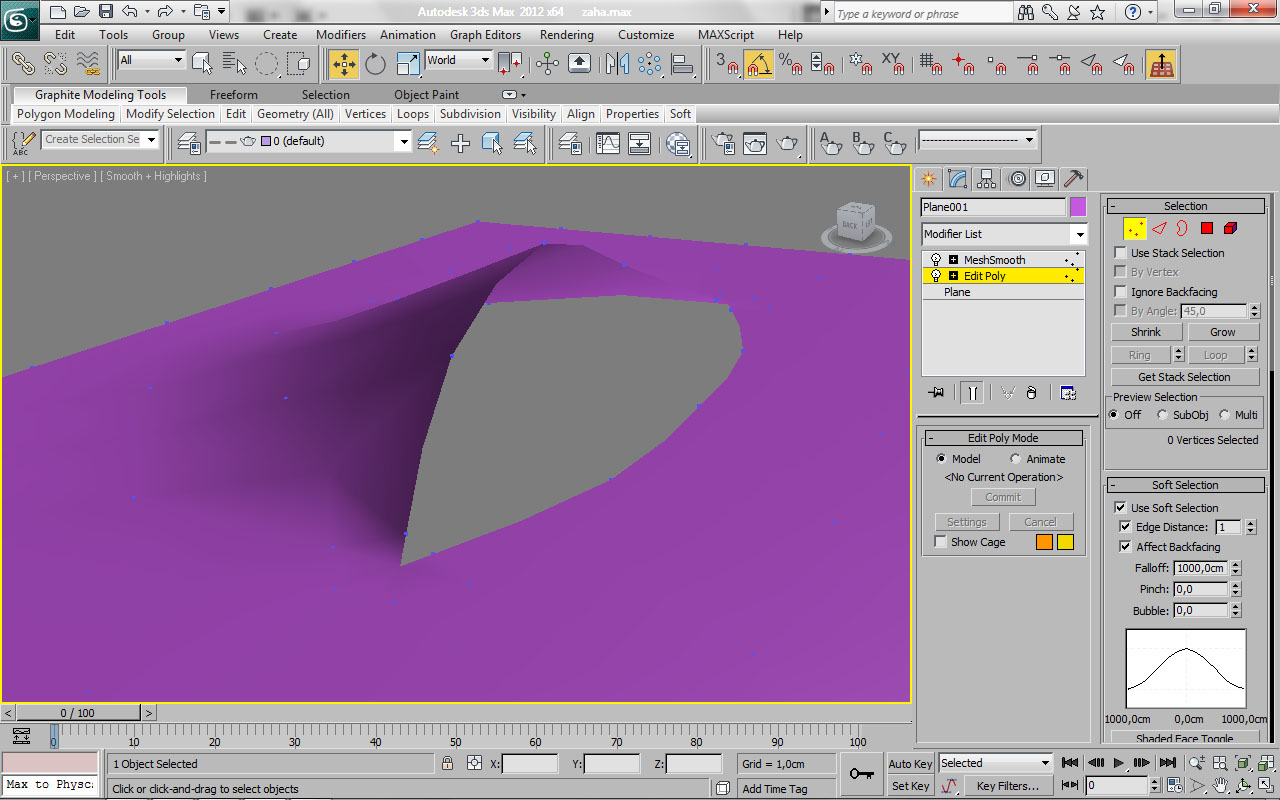Open the Hierarchy command panel tab
Viewport: 1280px width, 800px height.
[x=987, y=179]
